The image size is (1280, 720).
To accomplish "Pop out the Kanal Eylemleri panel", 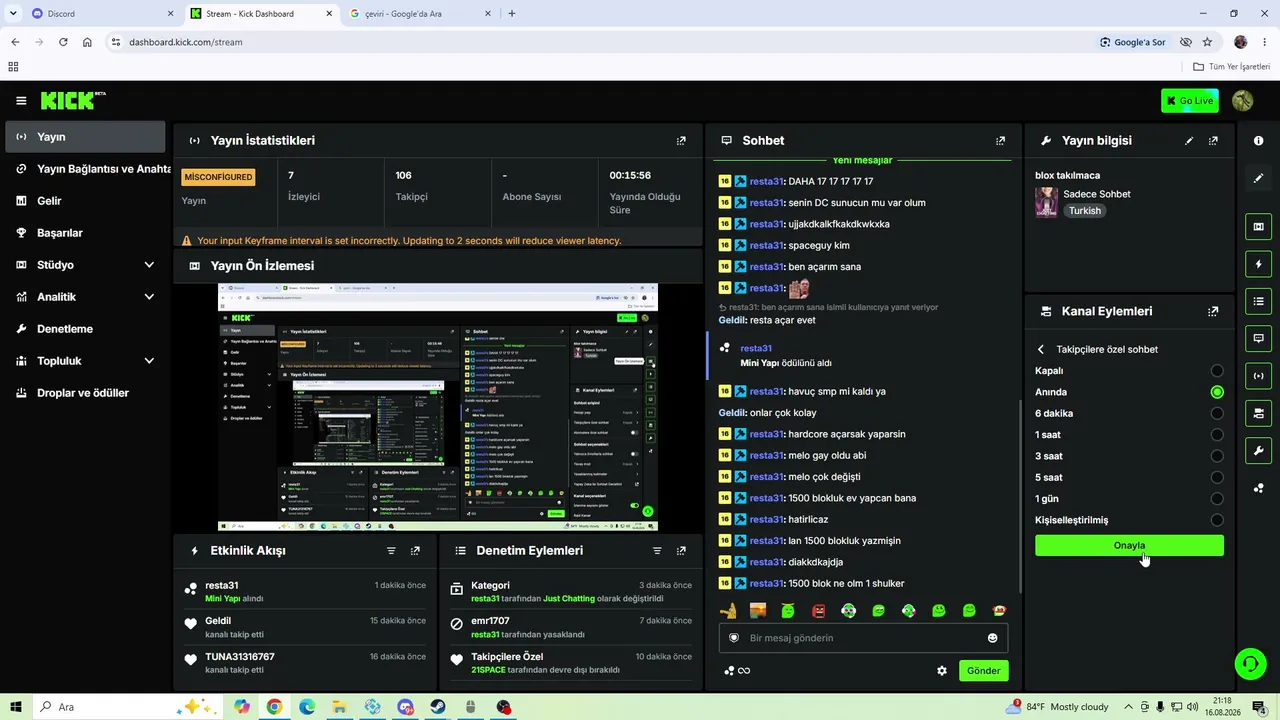I will coord(1213,311).
